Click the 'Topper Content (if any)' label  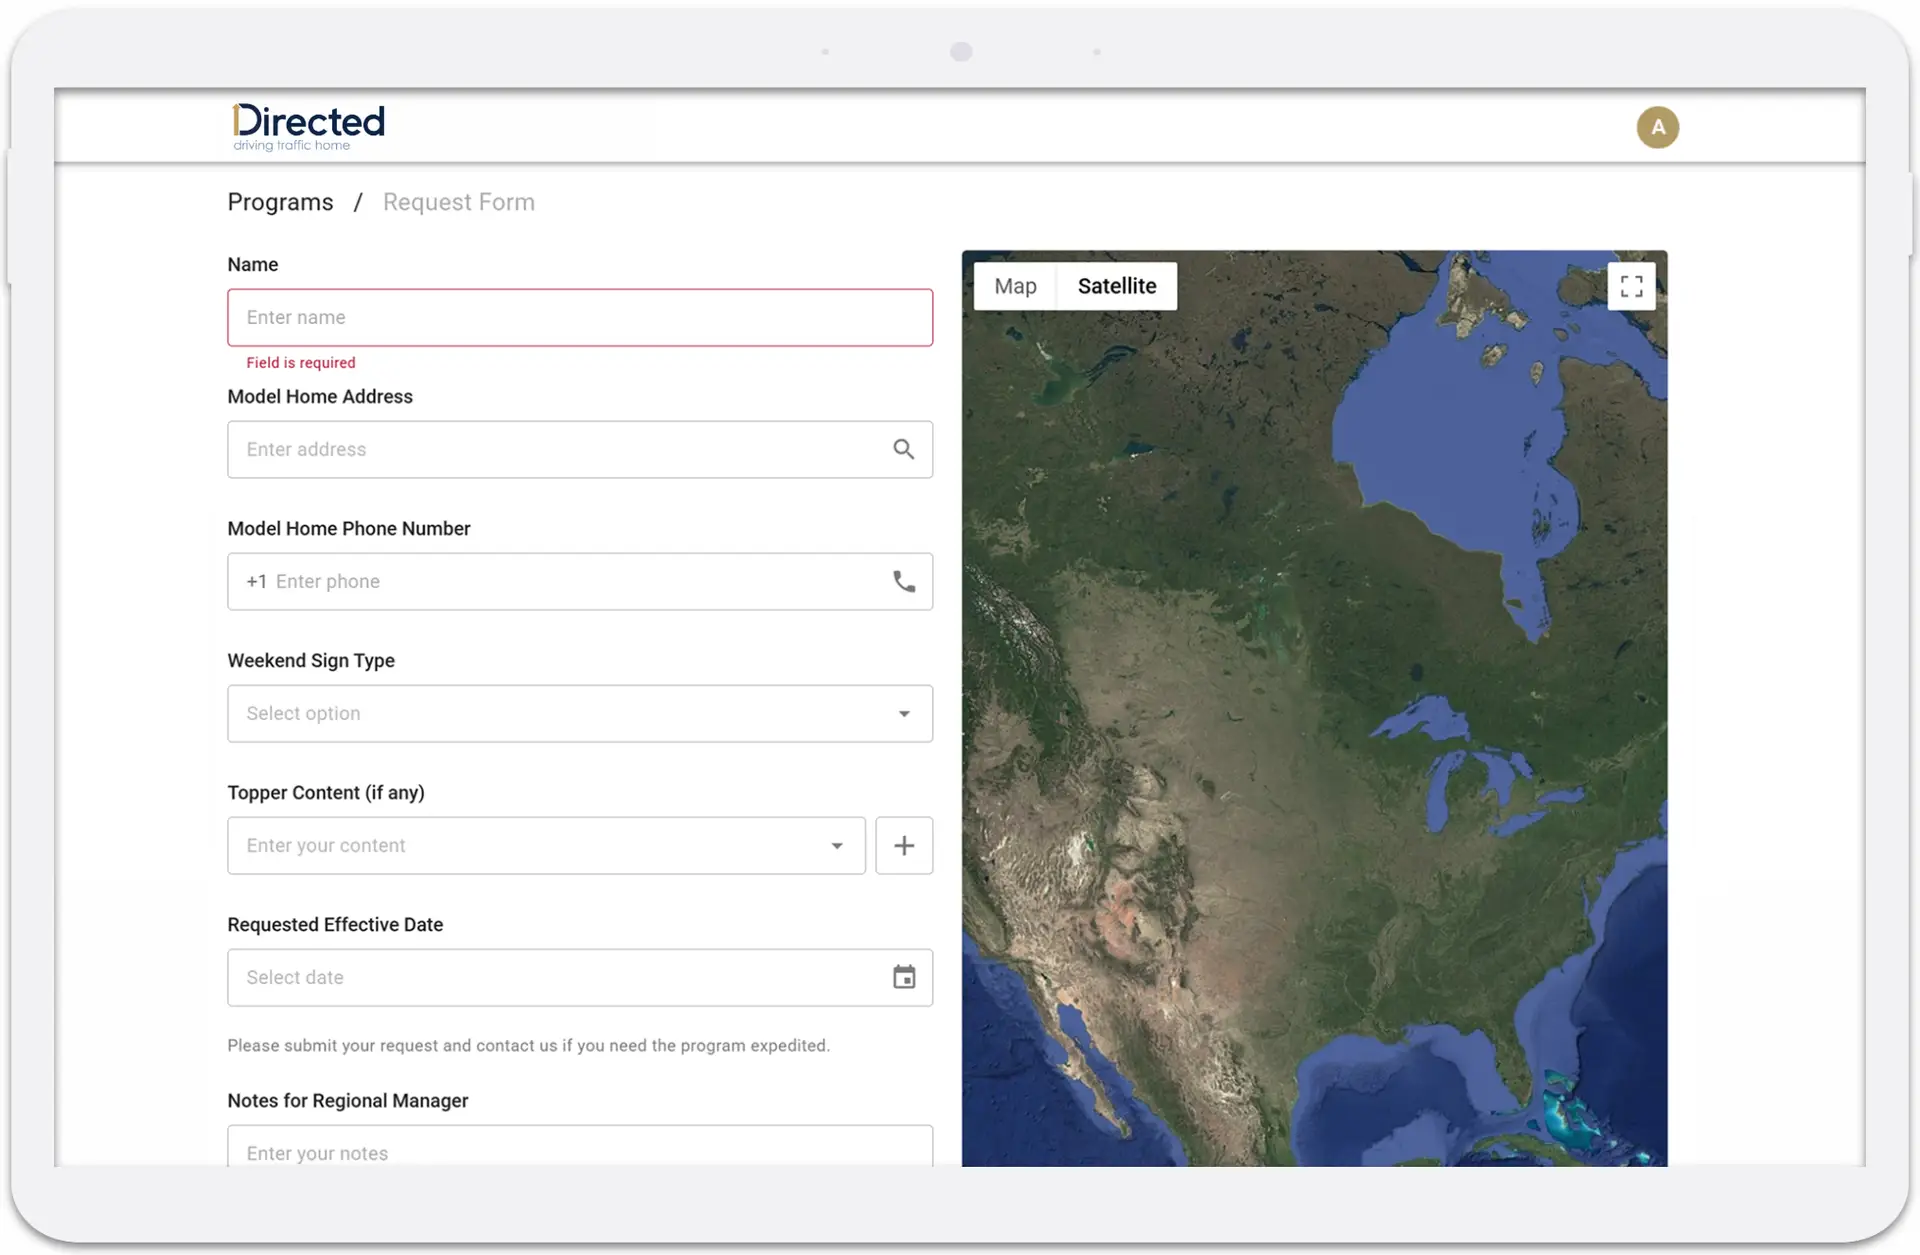[326, 792]
